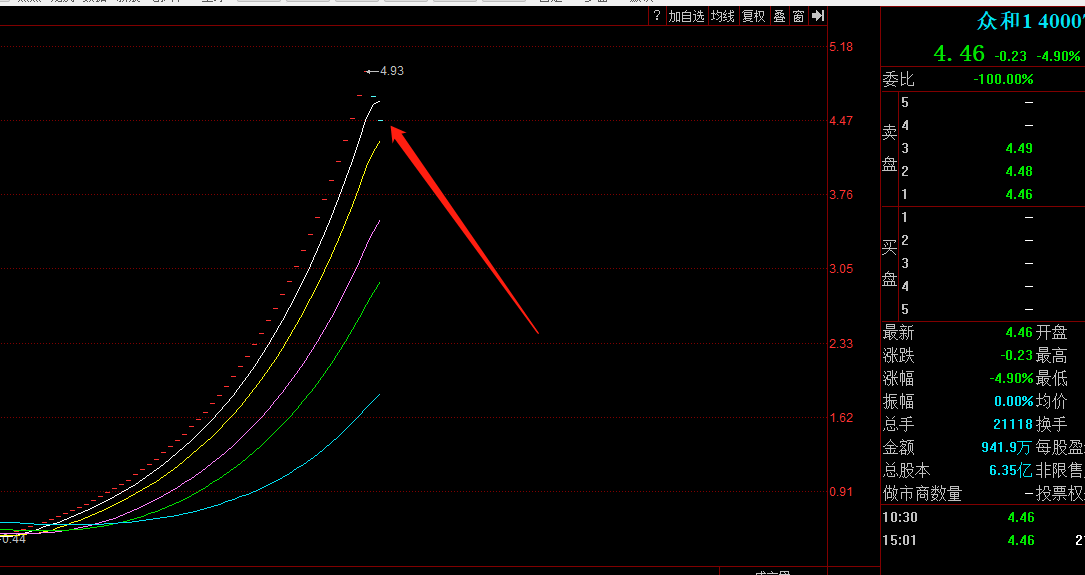Click stock name 众和1
This screenshot has width=1085, height=575.
1004,21
